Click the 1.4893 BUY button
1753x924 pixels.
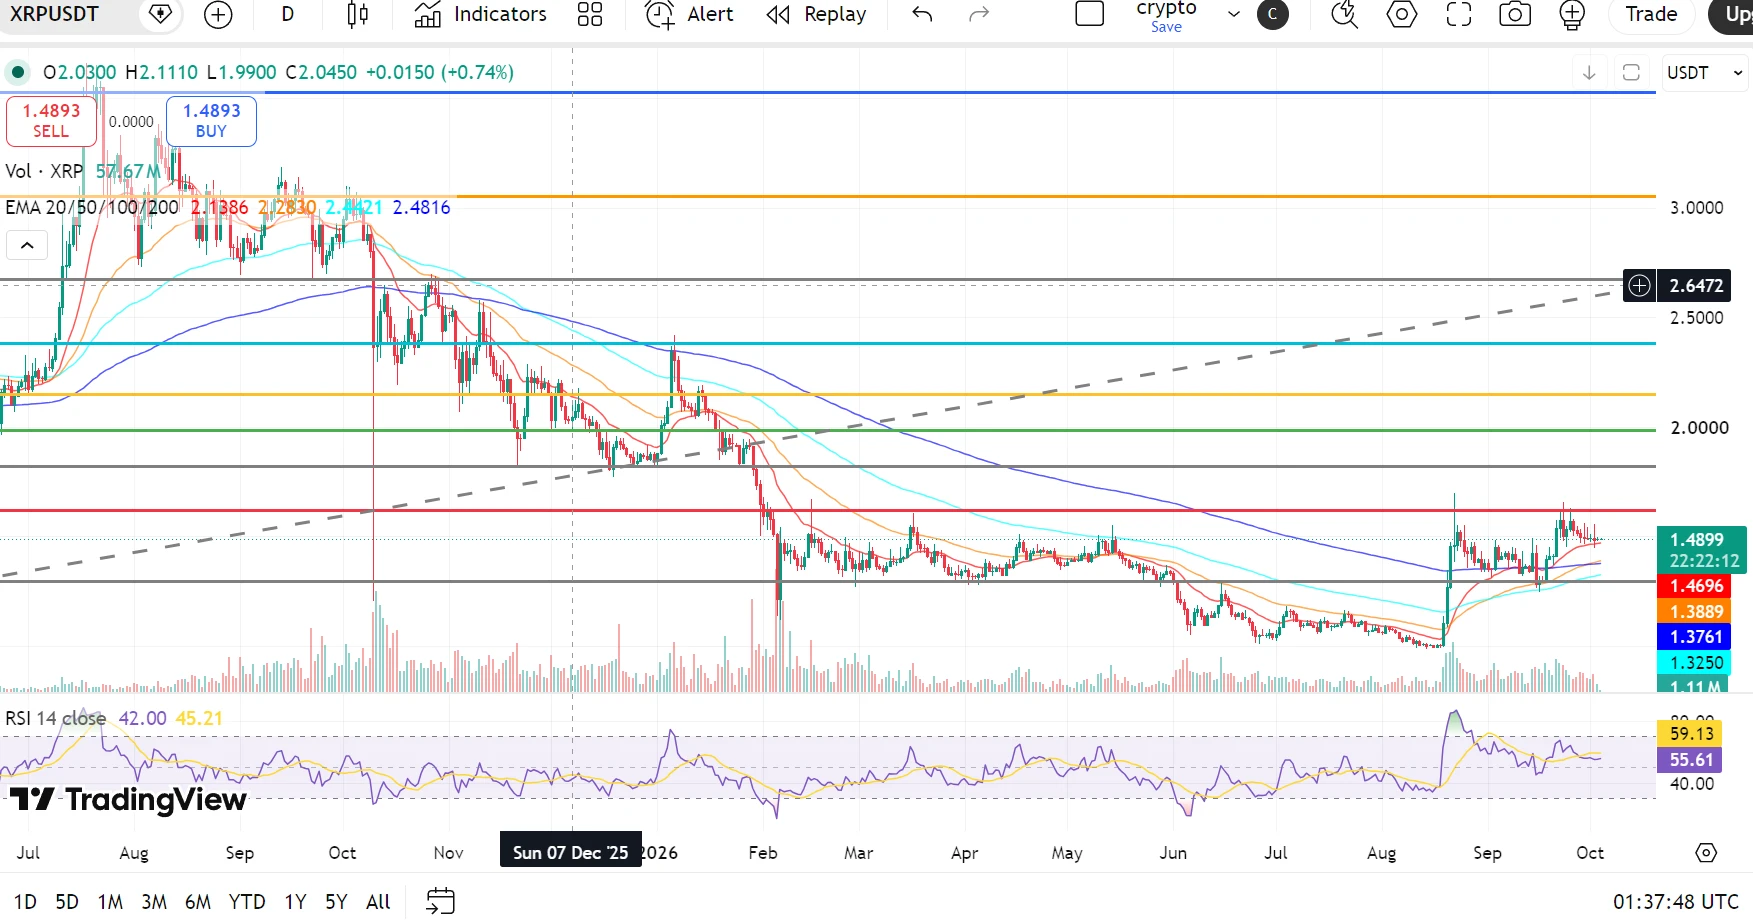[211, 121]
